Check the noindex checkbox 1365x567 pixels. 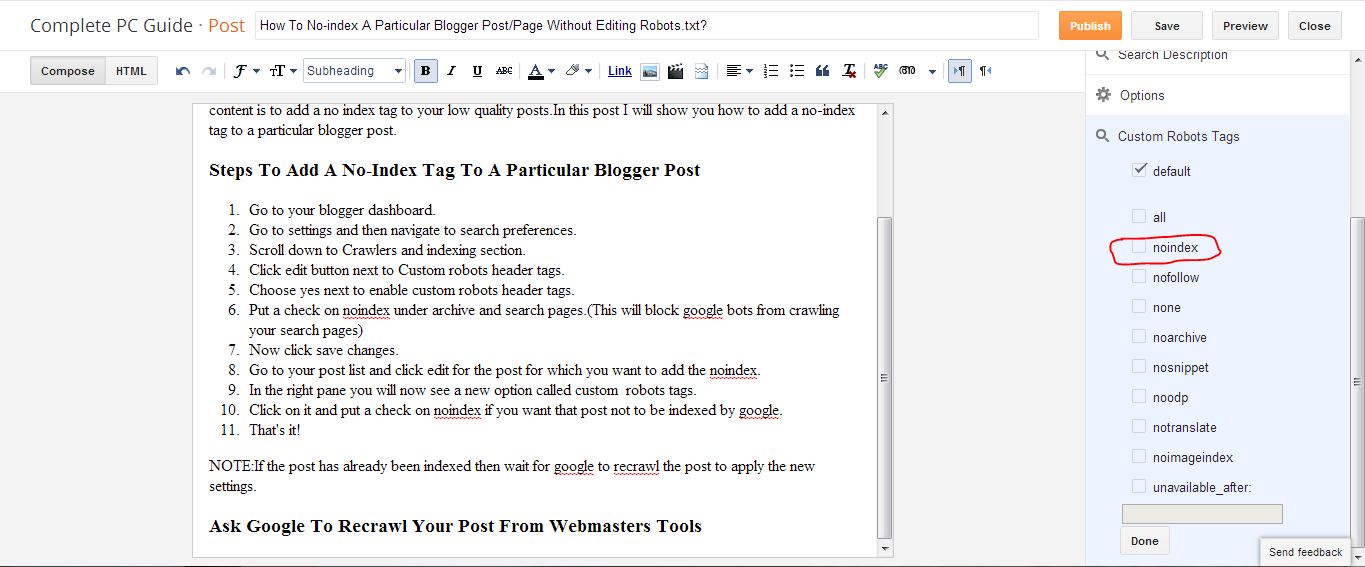pos(1139,246)
